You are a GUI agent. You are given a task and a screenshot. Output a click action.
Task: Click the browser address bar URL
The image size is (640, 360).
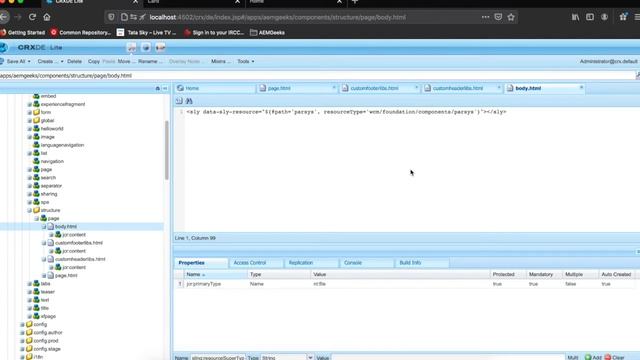[x=278, y=17]
